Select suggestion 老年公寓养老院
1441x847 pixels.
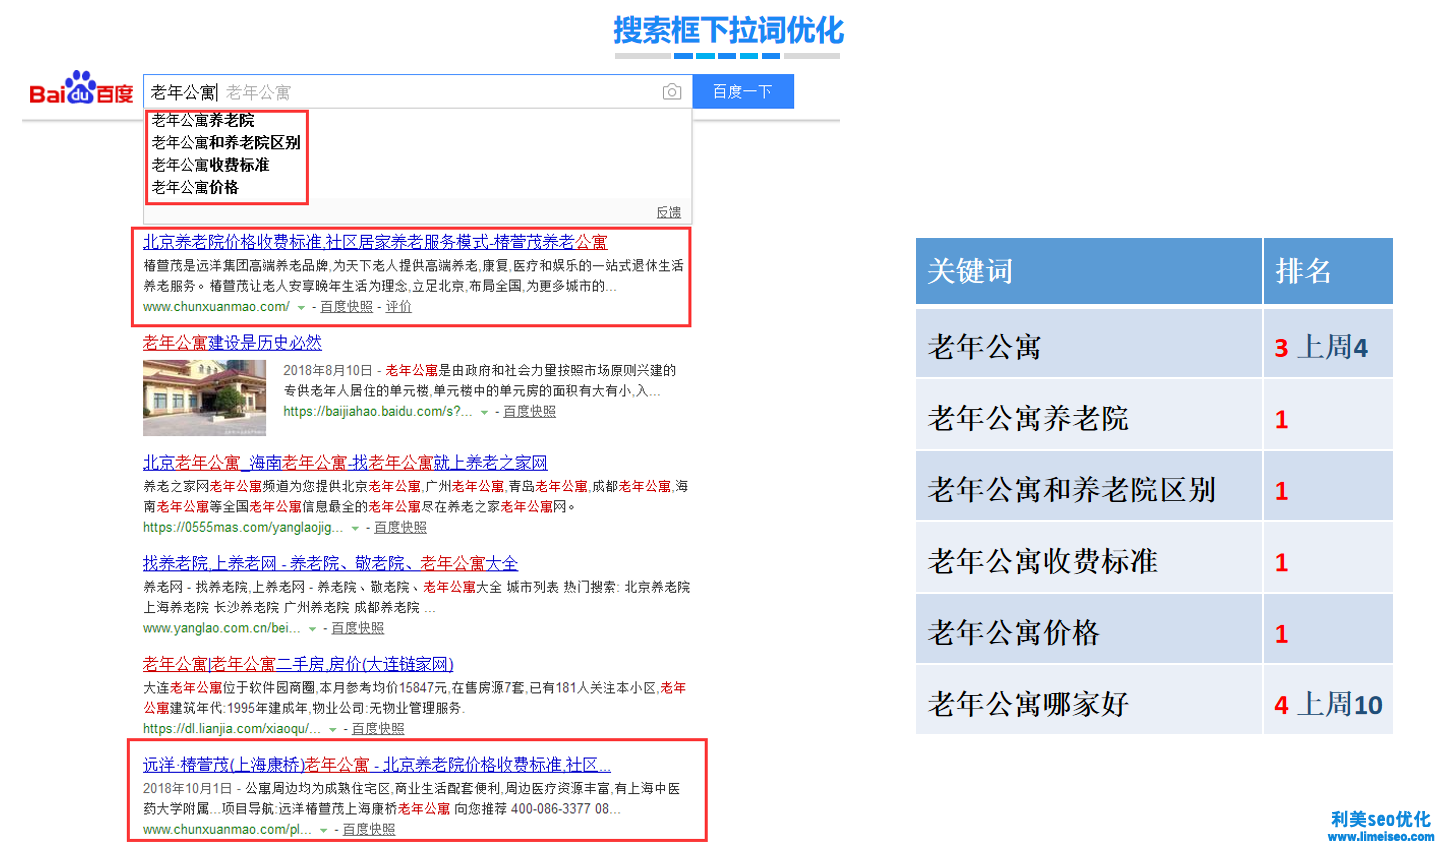coord(203,120)
